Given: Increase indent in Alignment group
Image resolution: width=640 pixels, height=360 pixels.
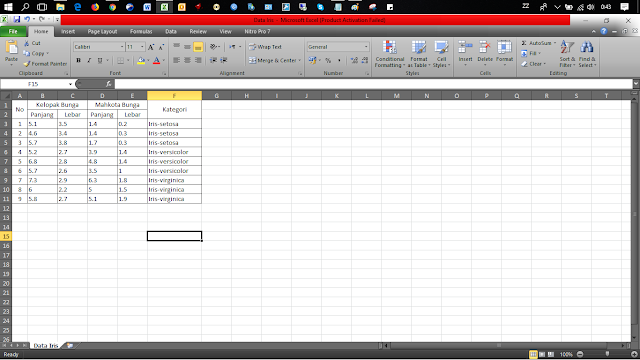Looking at the screenshot, I should 224,60.
